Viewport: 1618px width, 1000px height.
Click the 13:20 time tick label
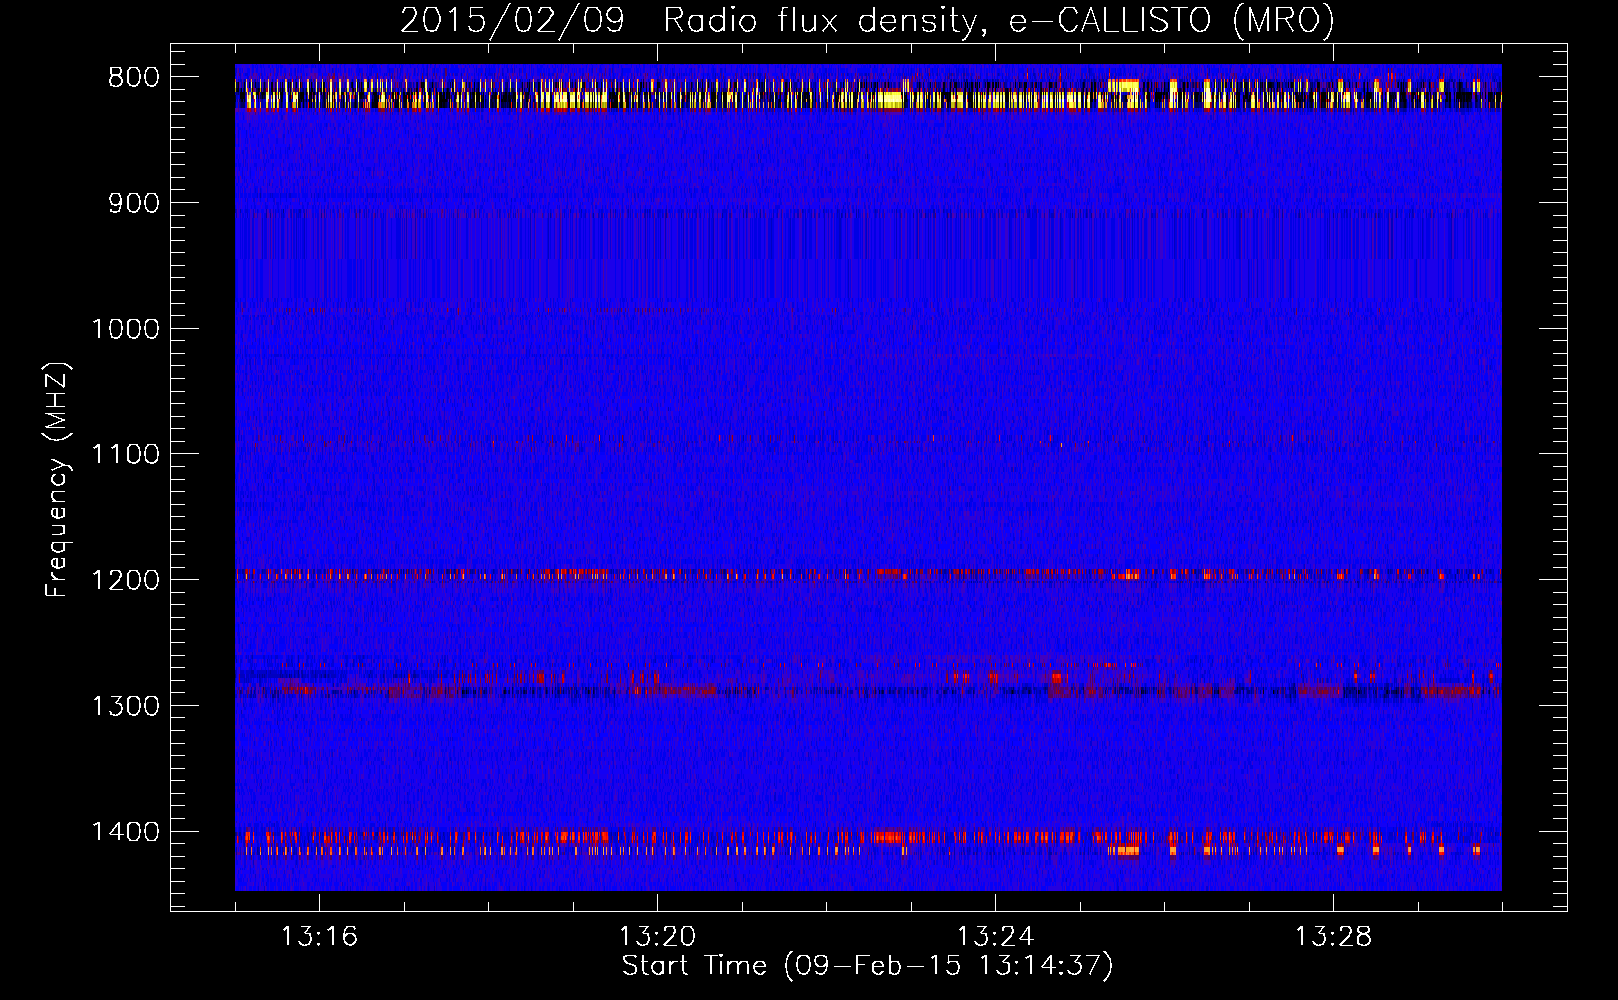pos(657,937)
